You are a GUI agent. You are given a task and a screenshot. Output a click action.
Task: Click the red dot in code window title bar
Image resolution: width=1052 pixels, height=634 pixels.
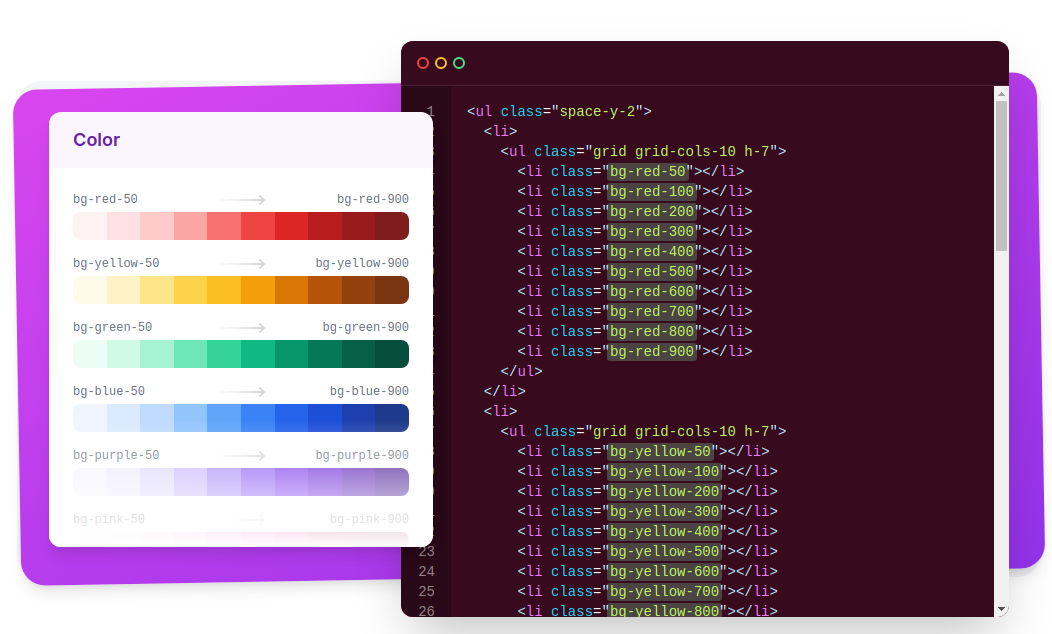[423, 63]
